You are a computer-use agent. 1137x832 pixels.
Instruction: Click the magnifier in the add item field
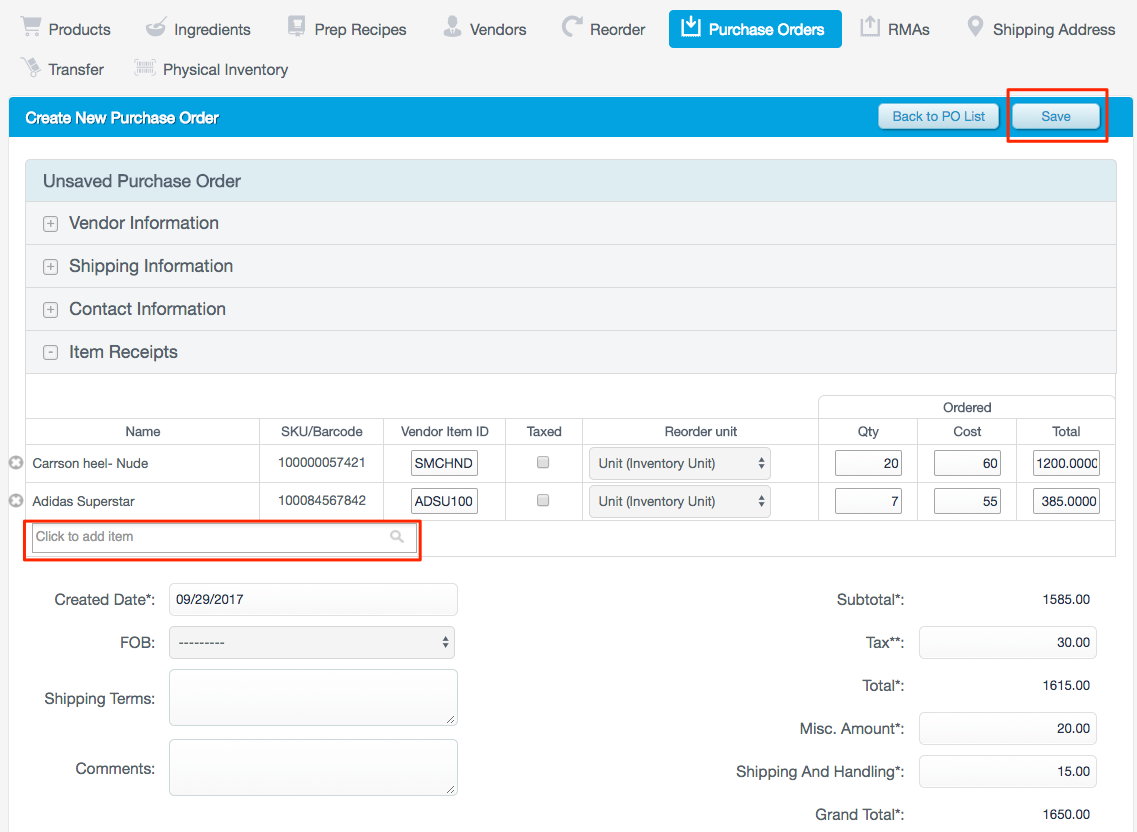click(x=397, y=537)
